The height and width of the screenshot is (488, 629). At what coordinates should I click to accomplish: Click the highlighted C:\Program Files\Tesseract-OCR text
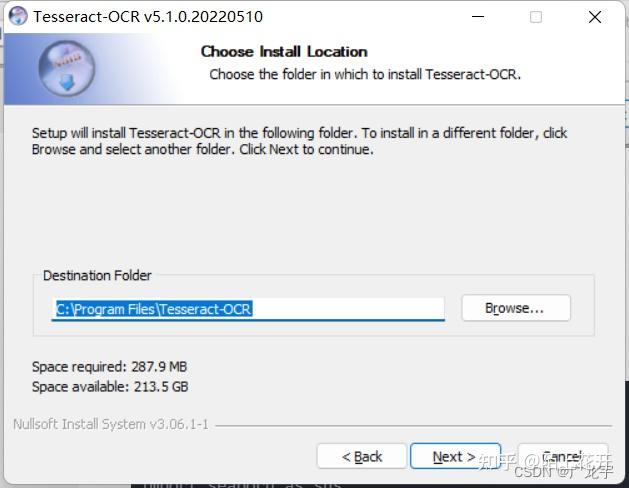[x=154, y=309]
